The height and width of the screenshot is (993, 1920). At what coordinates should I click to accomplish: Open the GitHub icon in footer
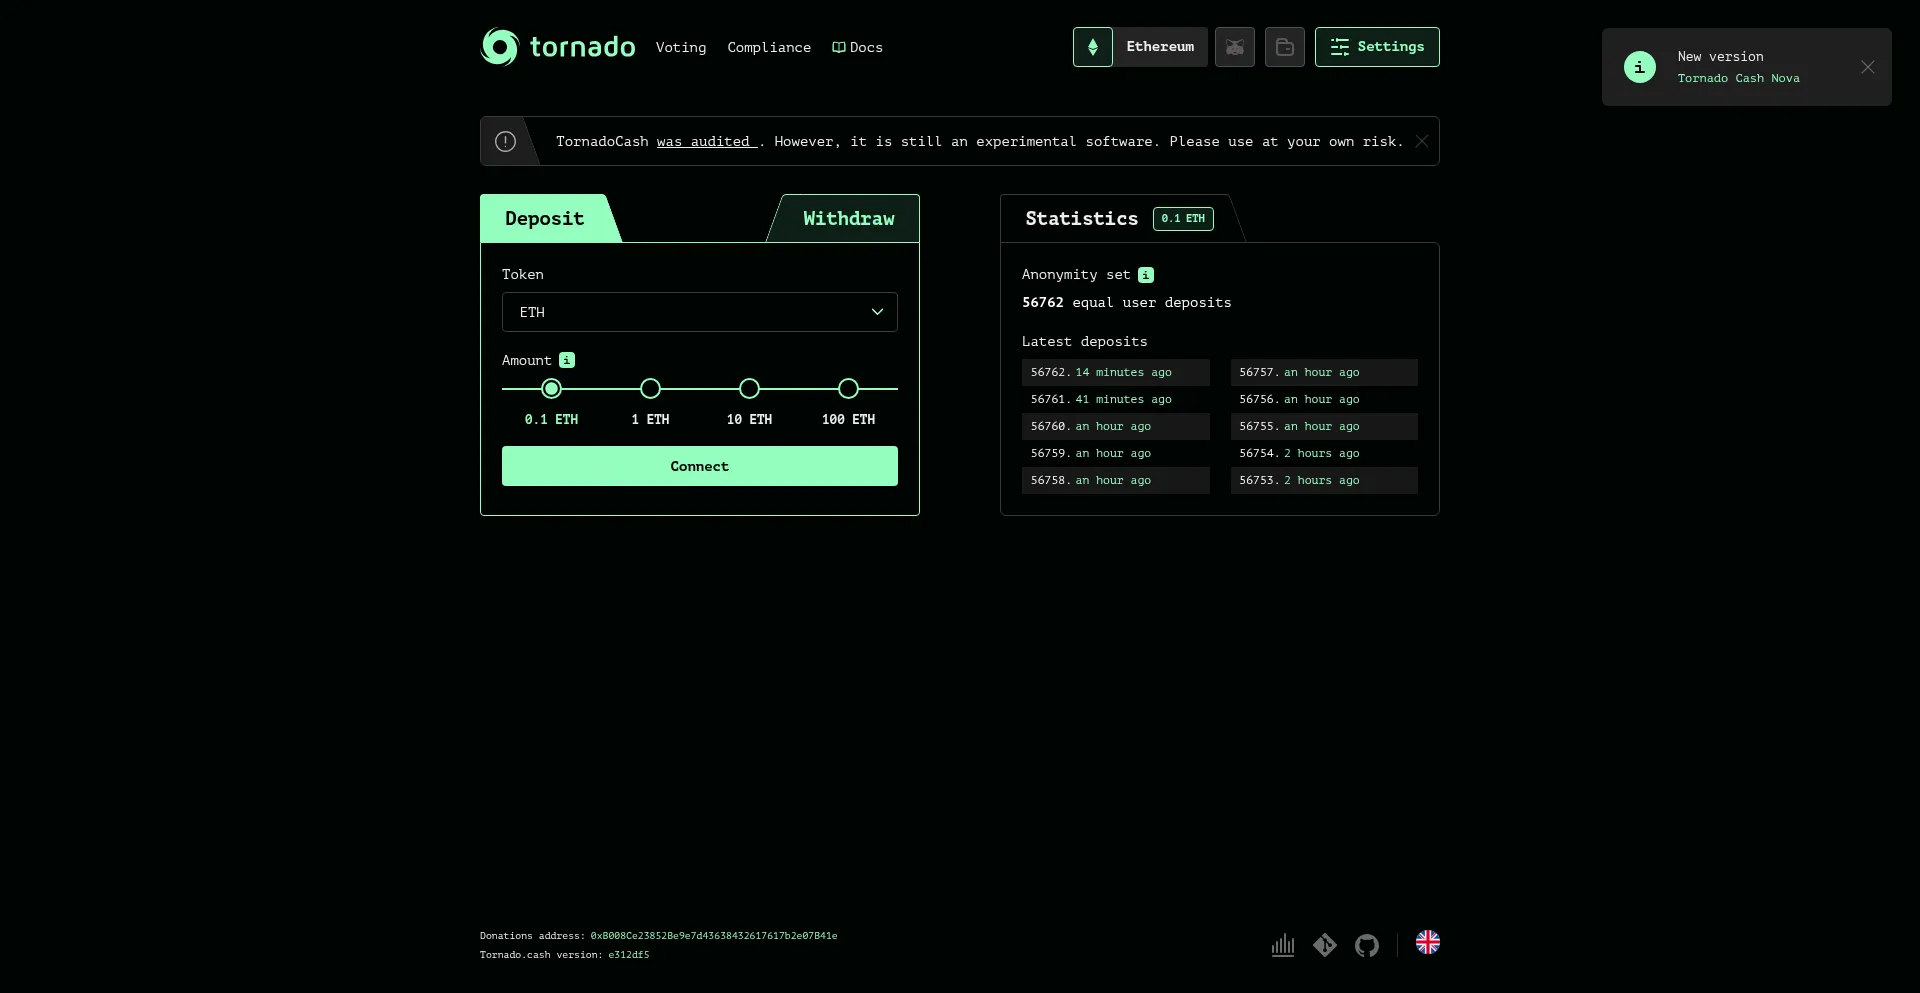[x=1367, y=945]
